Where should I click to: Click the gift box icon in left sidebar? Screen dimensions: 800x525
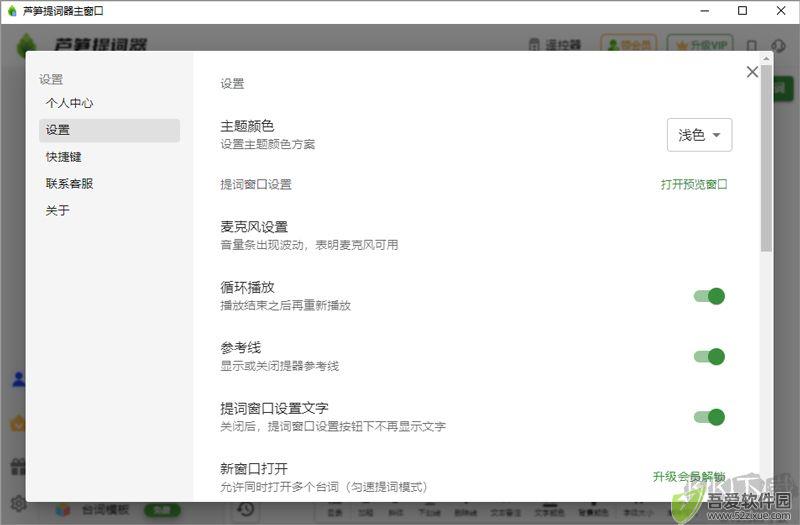tap(18, 467)
